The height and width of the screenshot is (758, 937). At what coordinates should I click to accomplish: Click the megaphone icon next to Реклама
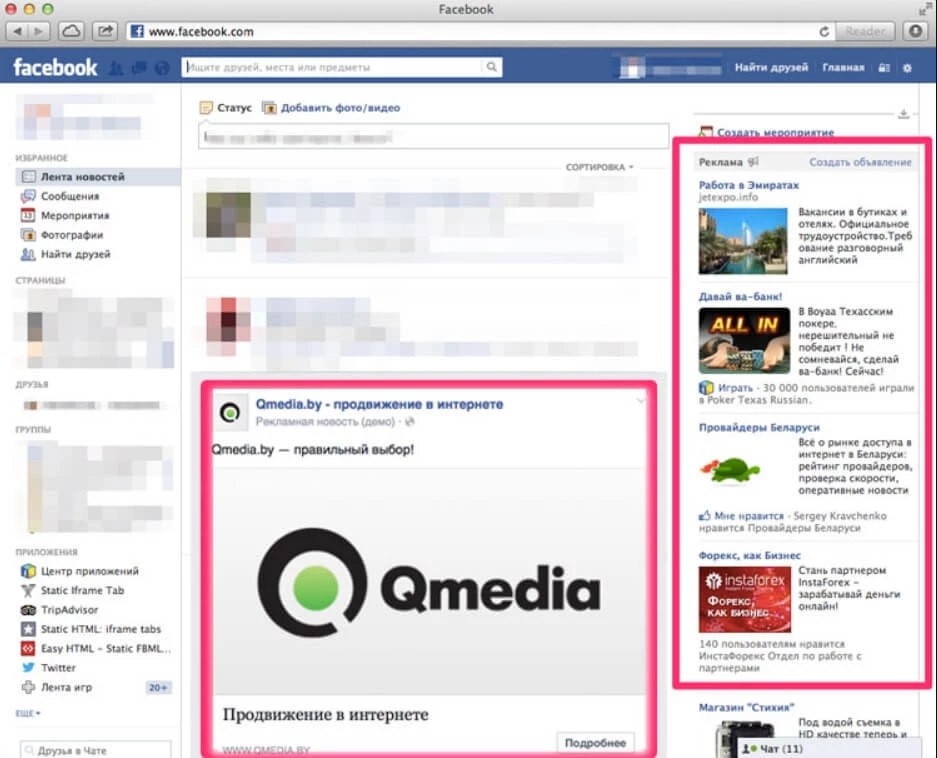coord(753,161)
